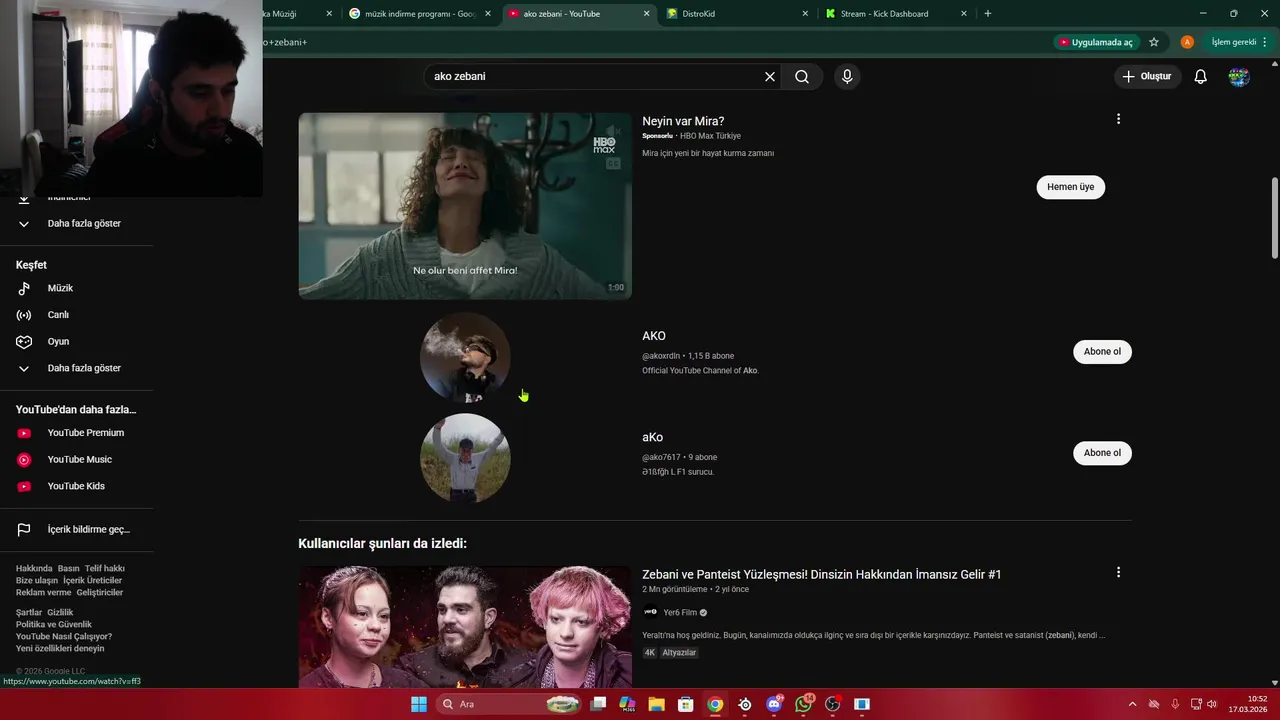Grab the YouTube page vertical scrollbar
Image resolution: width=1280 pixels, height=720 pixels.
click(1274, 217)
